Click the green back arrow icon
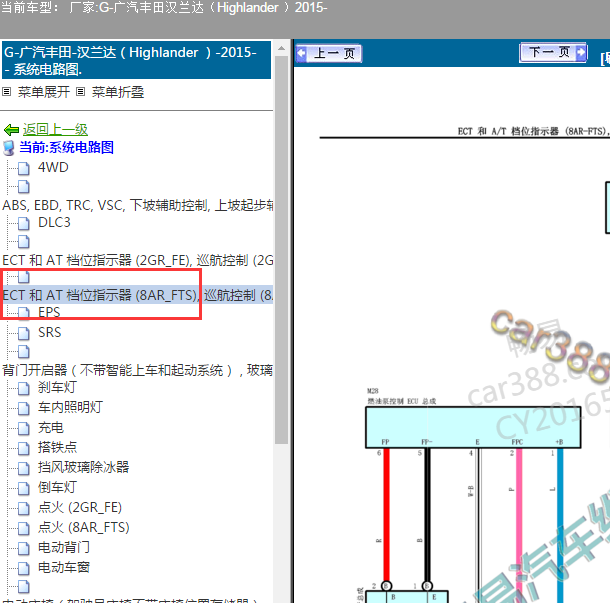The width and height of the screenshot is (610, 603). tap(11, 130)
